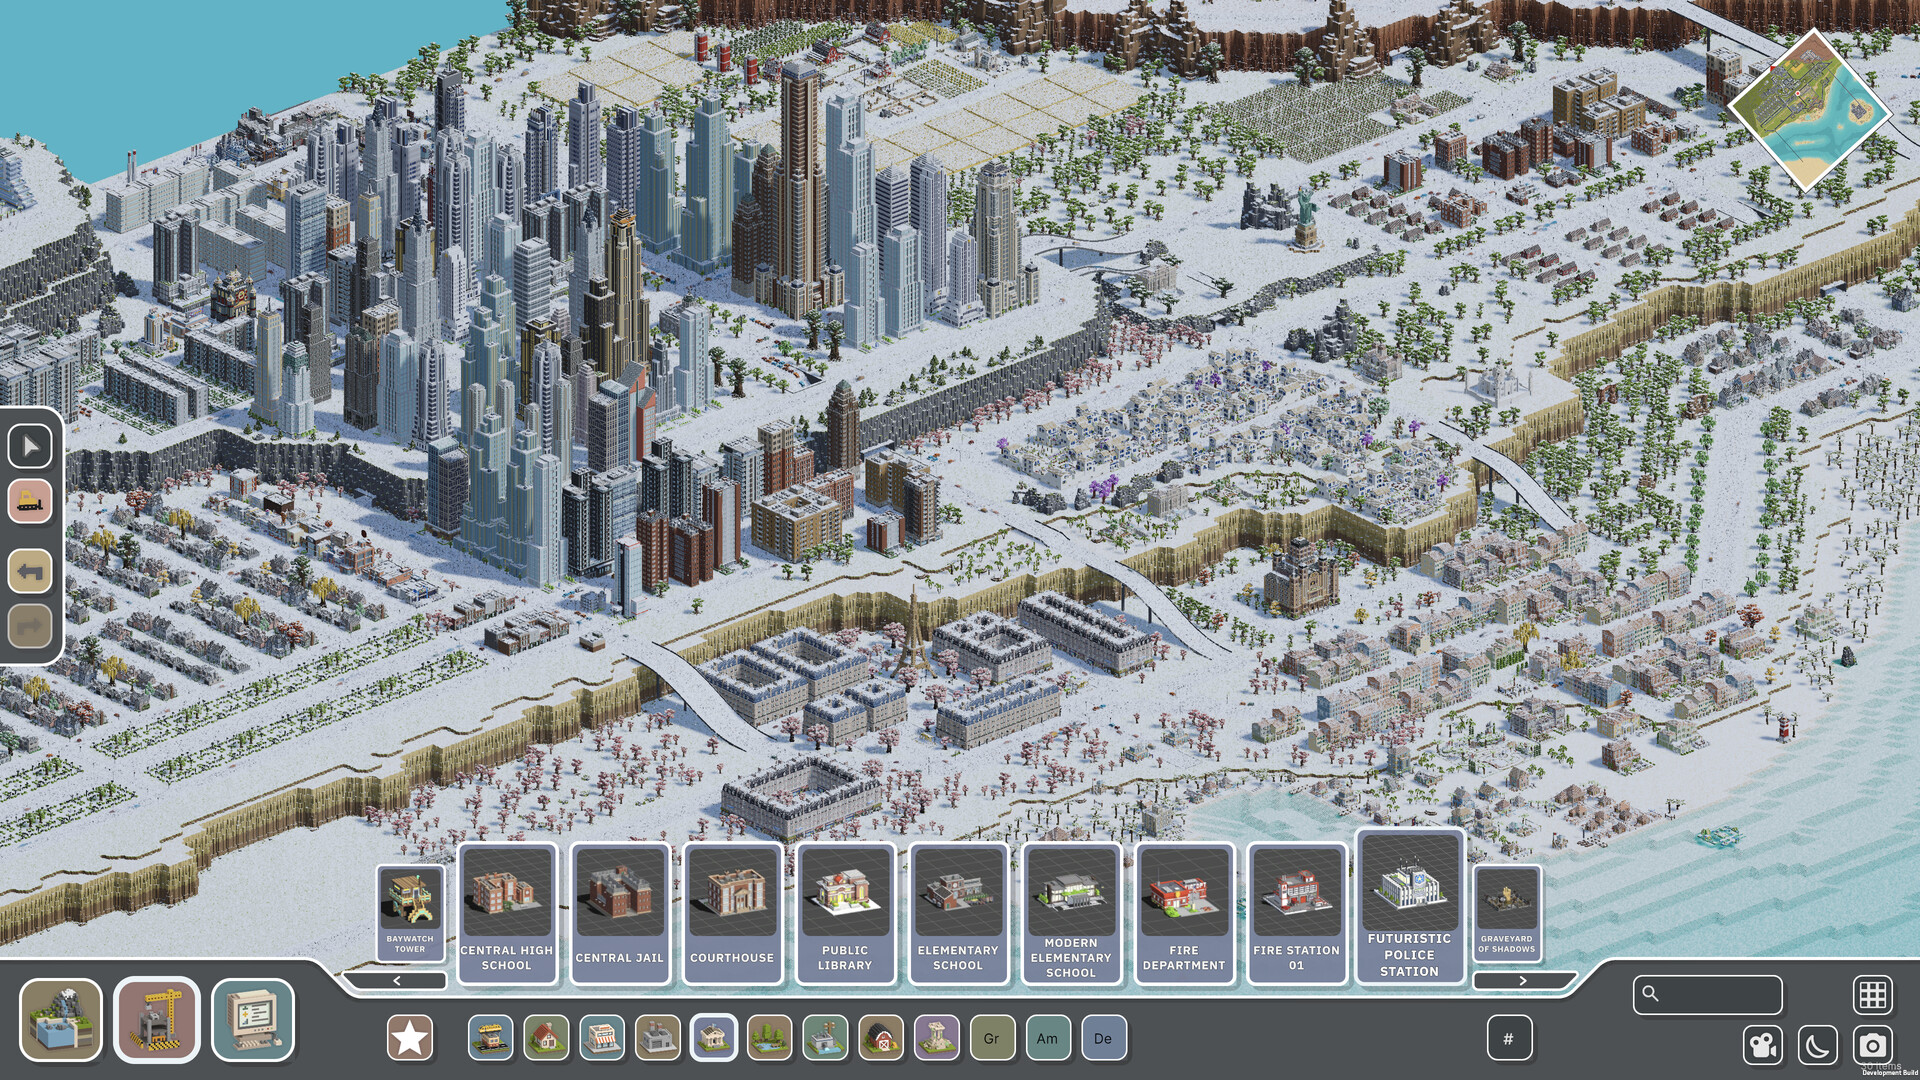Viewport: 1920px width, 1080px height.
Task: Show previous buildings with left chevron
Action: tap(397, 981)
